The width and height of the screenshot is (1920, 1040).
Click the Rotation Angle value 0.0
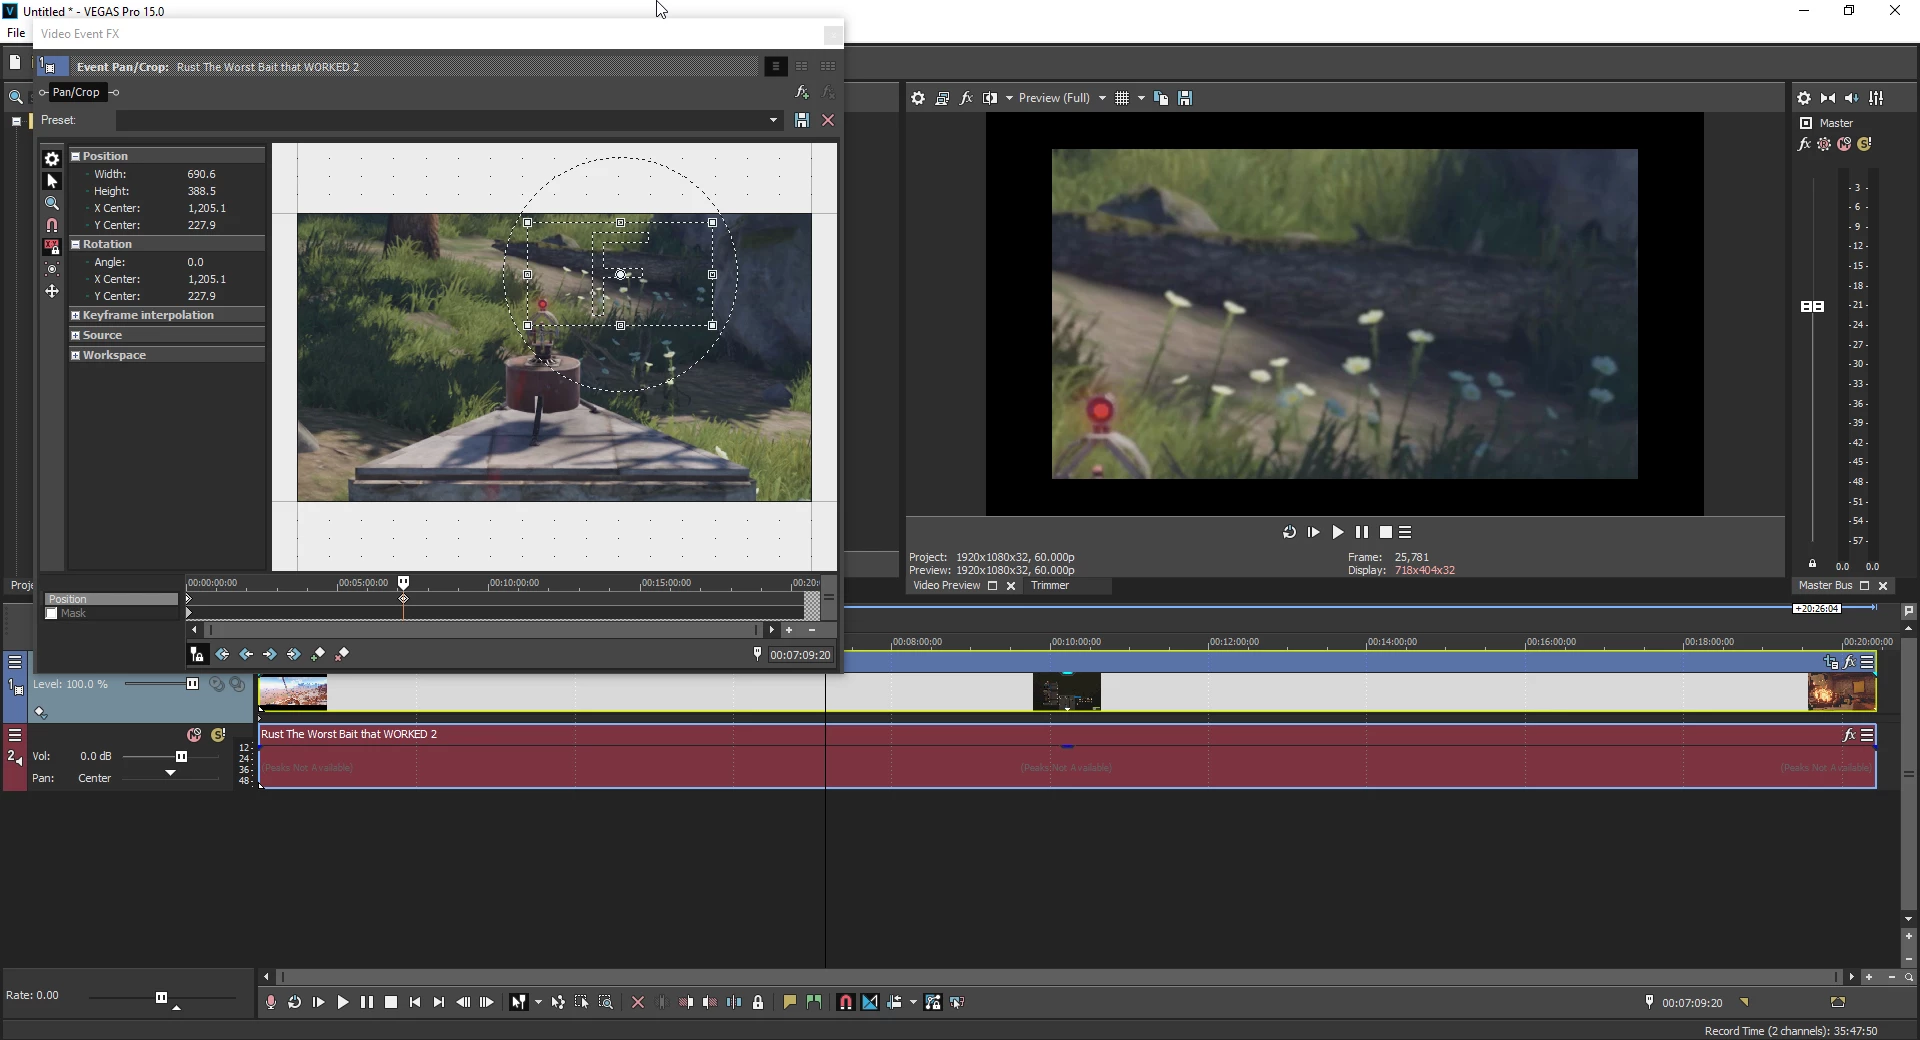coord(195,262)
